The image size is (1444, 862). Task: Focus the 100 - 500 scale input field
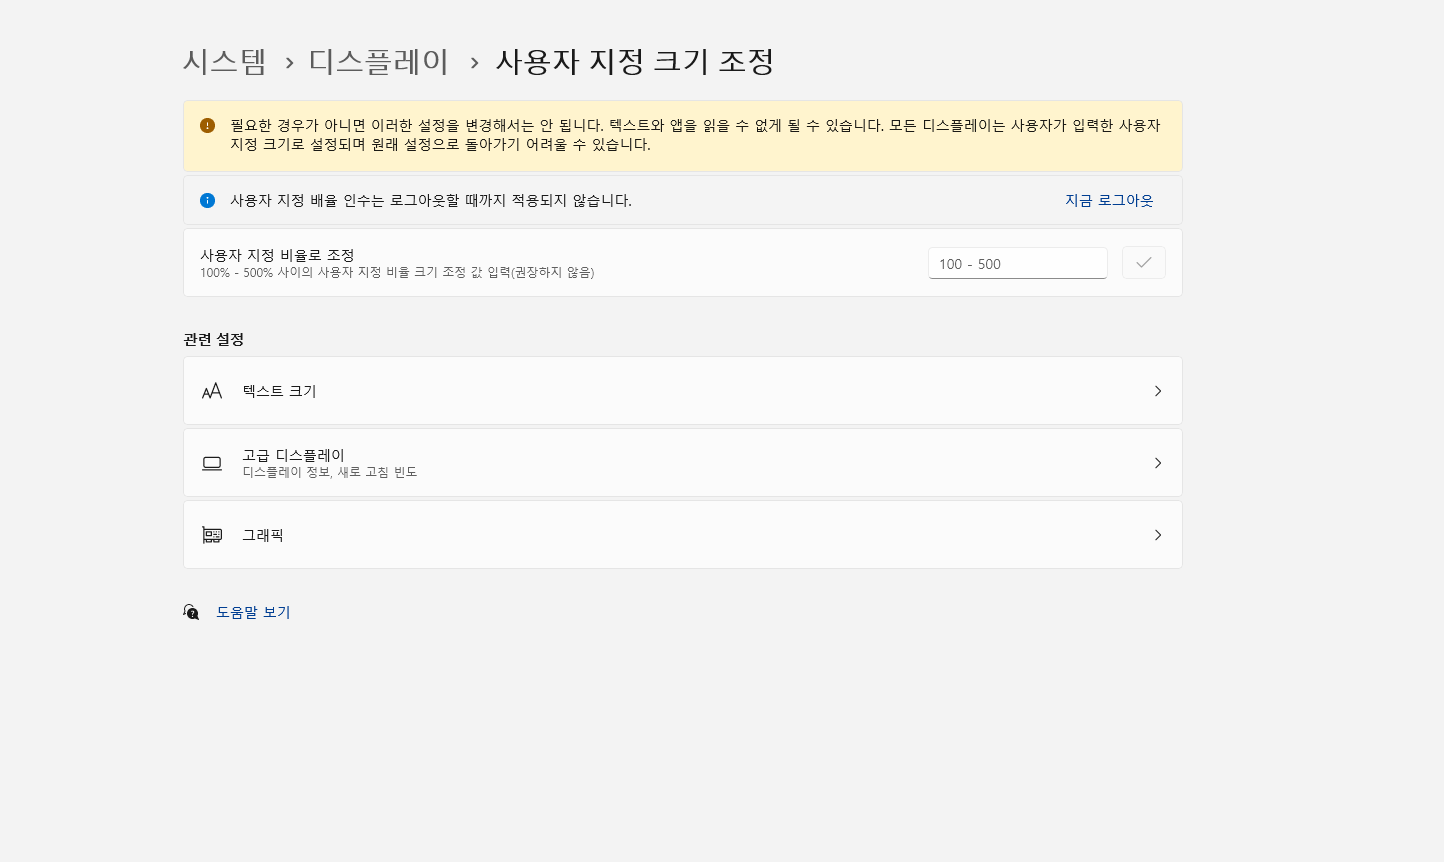[x=1017, y=263]
